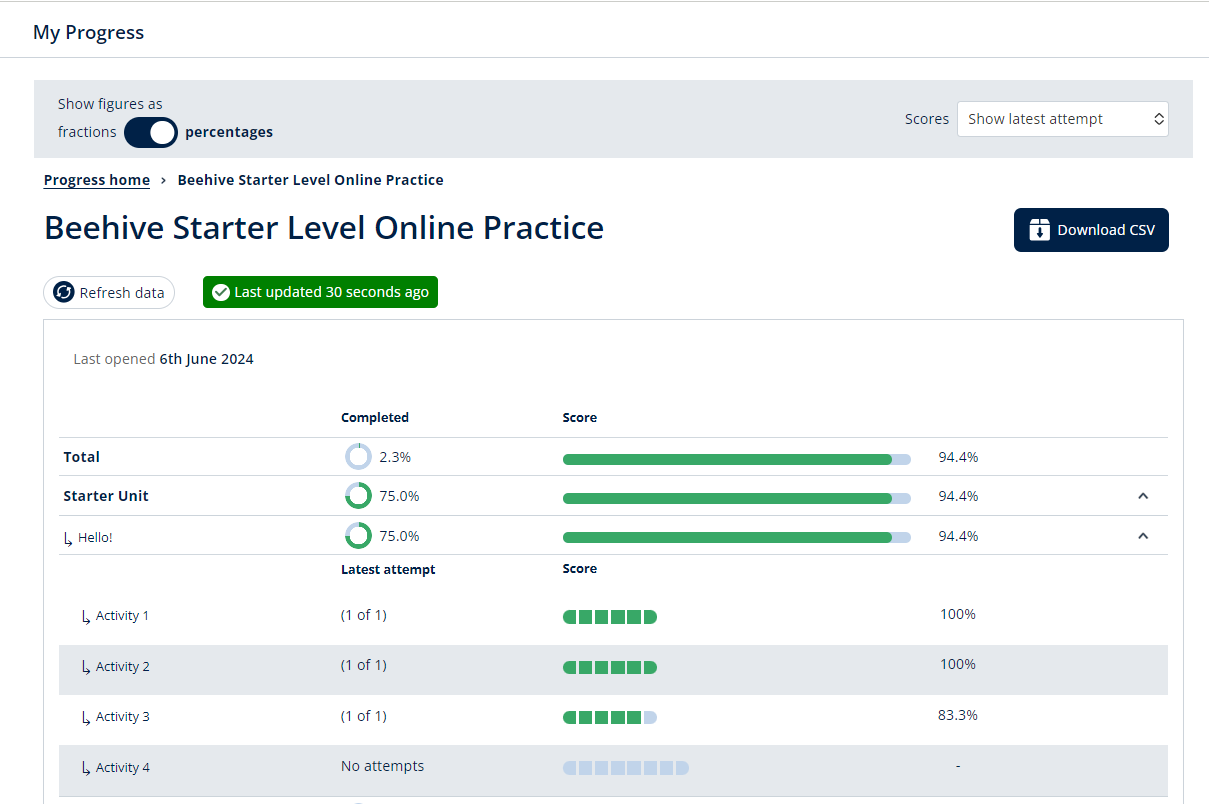
Task: Click the Starter Unit score progress bar
Action: pyautogui.click(x=737, y=498)
